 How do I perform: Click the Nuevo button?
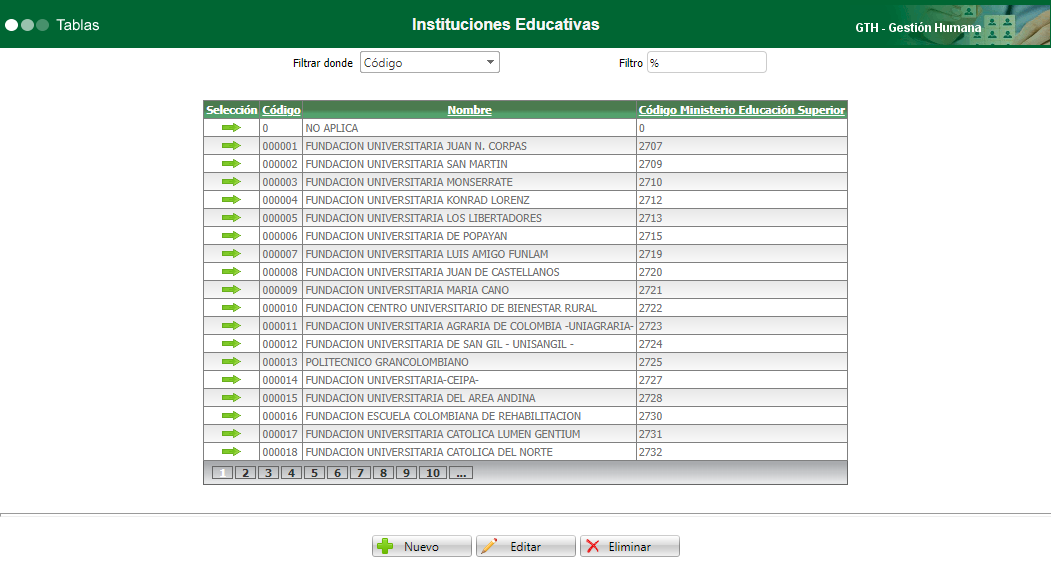[422, 546]
